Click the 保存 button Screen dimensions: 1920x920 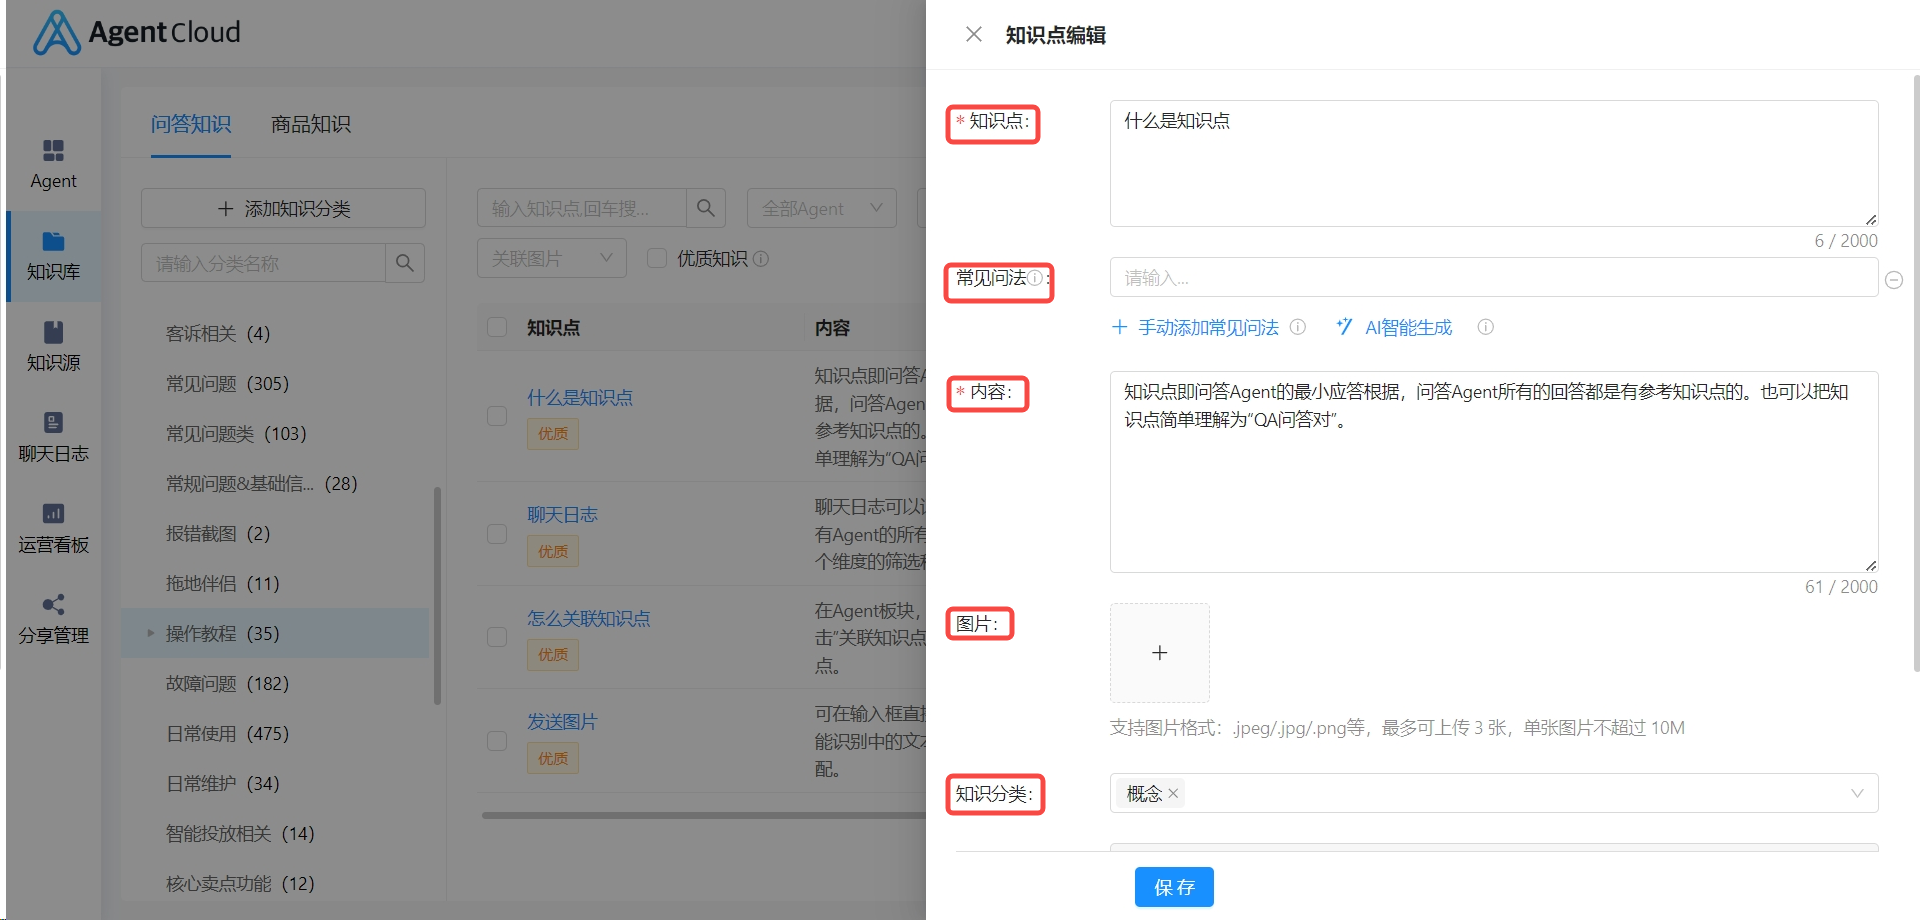(1174, 887)
